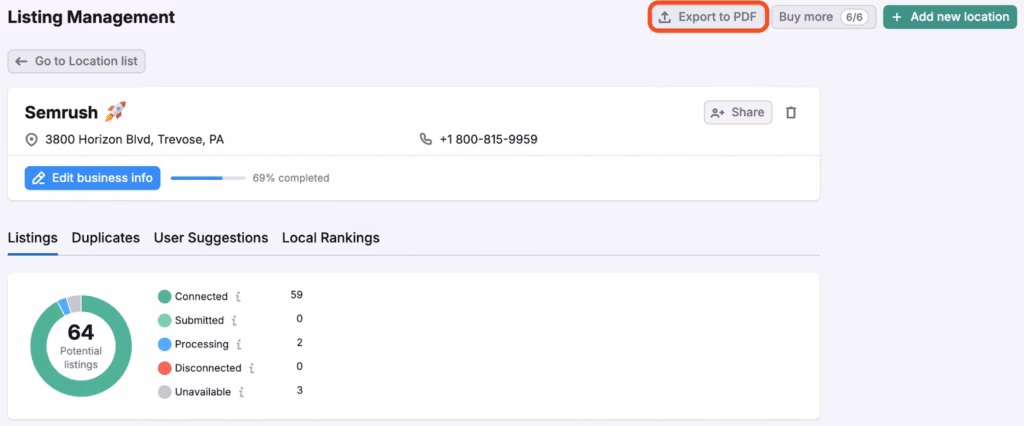The image size is (1024, 426).
Task: Add a new location
Action: pos(950,17)
